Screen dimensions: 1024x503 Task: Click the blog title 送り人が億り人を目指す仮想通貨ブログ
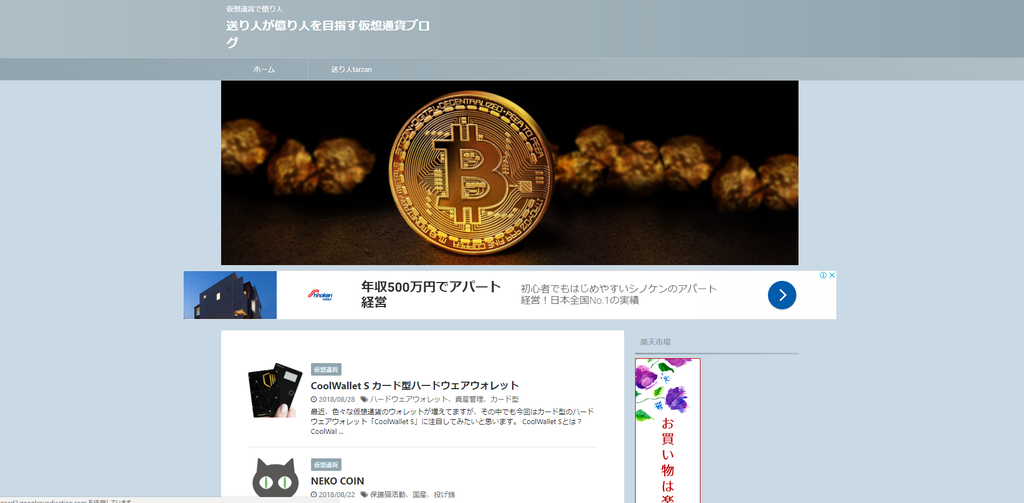click(328, 35)
